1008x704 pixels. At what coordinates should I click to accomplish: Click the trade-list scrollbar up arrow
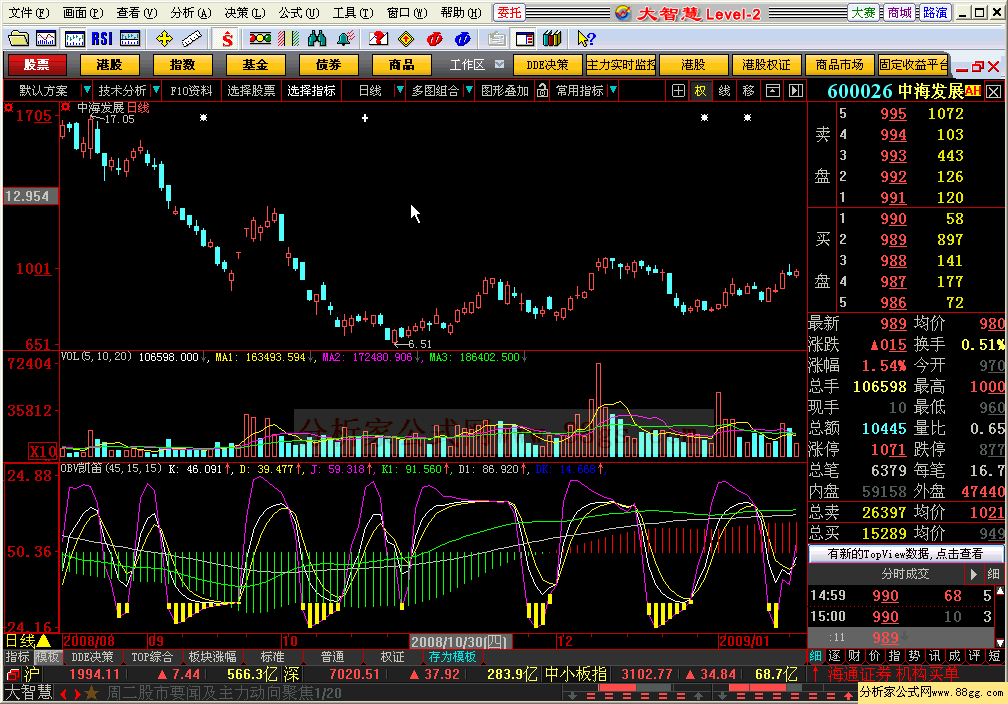click(x=1000, y=590)
